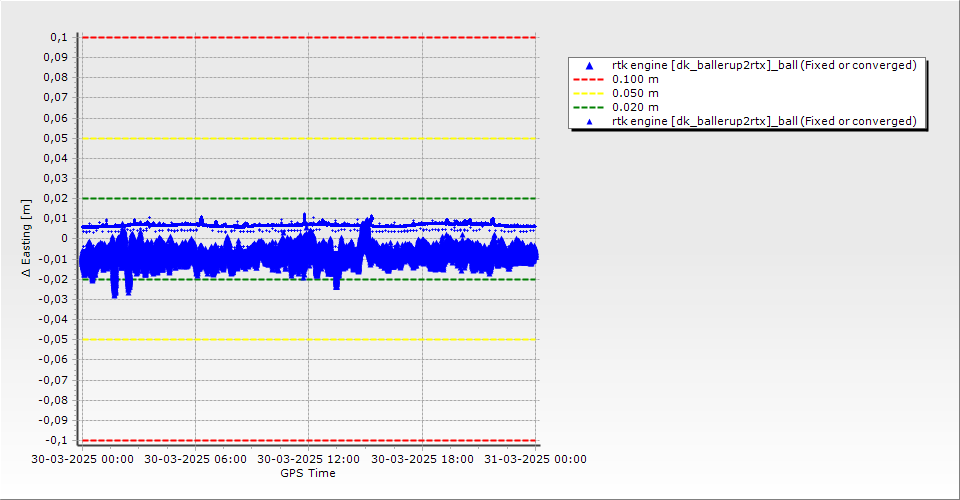960x500 pixels.
Task: Click the upper red dashed threshold line in plot
Action: pos(300,38)
